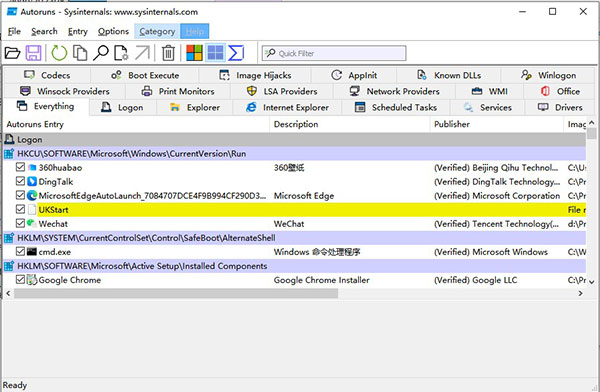Click the file properties toolbar icon
Screen dimensions: 600x392
pos(121,53)
